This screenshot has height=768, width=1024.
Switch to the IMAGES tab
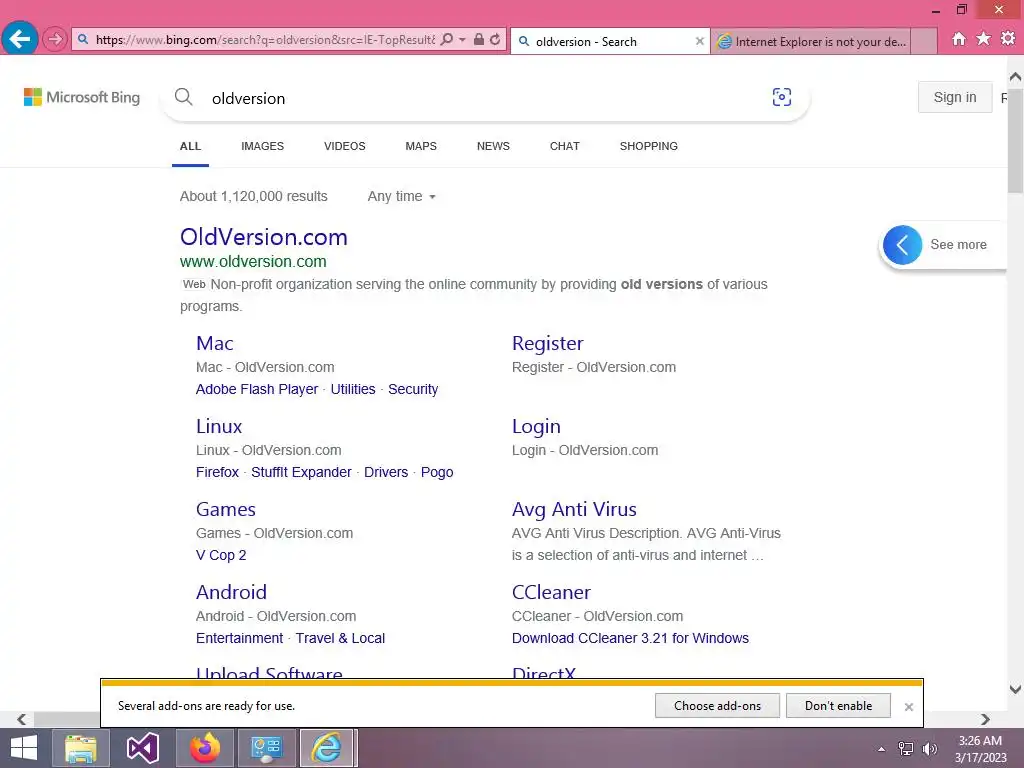pos(263,146)
